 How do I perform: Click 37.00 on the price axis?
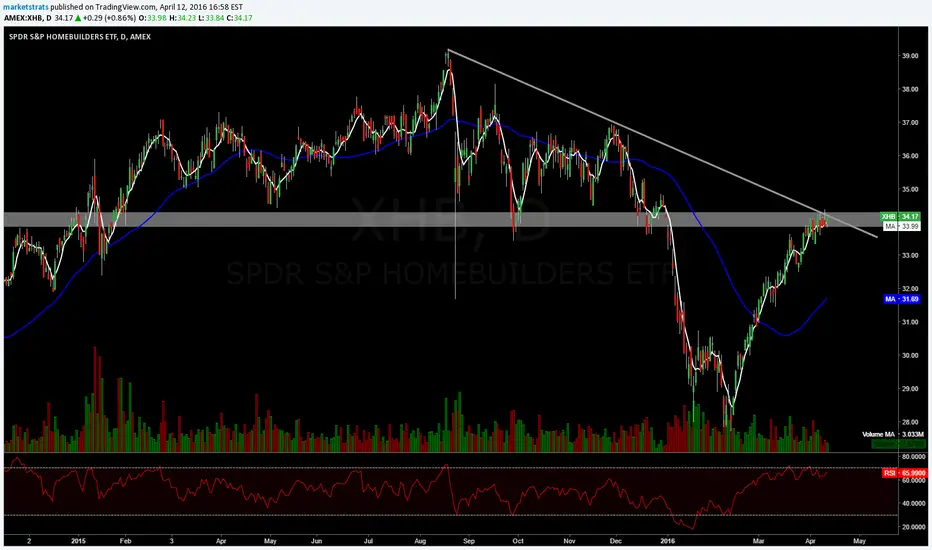coord(910,122)
